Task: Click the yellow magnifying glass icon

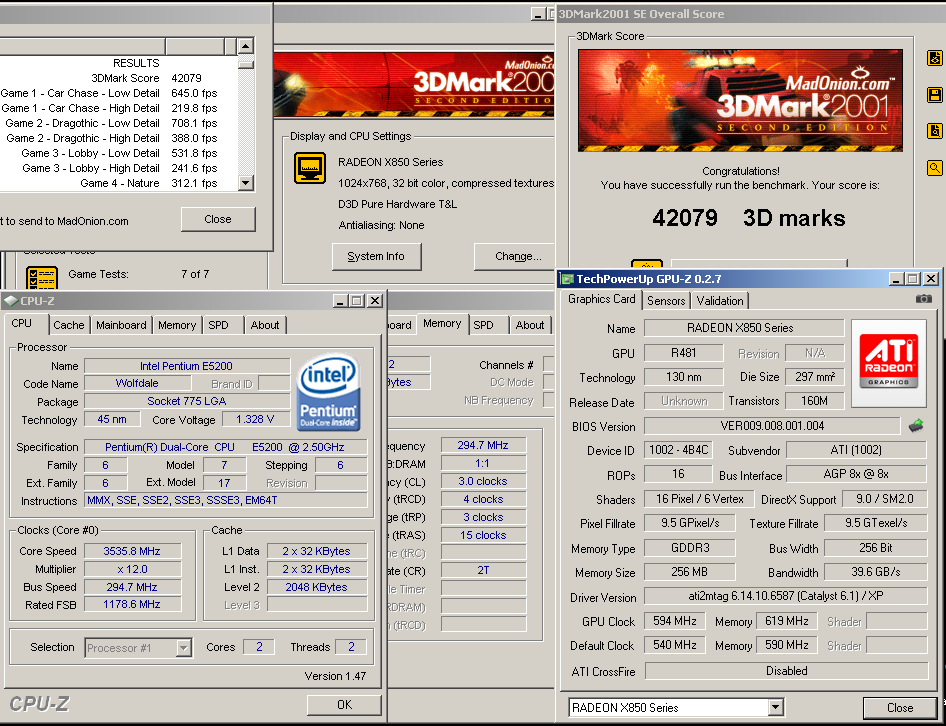Action: [935, 168]
